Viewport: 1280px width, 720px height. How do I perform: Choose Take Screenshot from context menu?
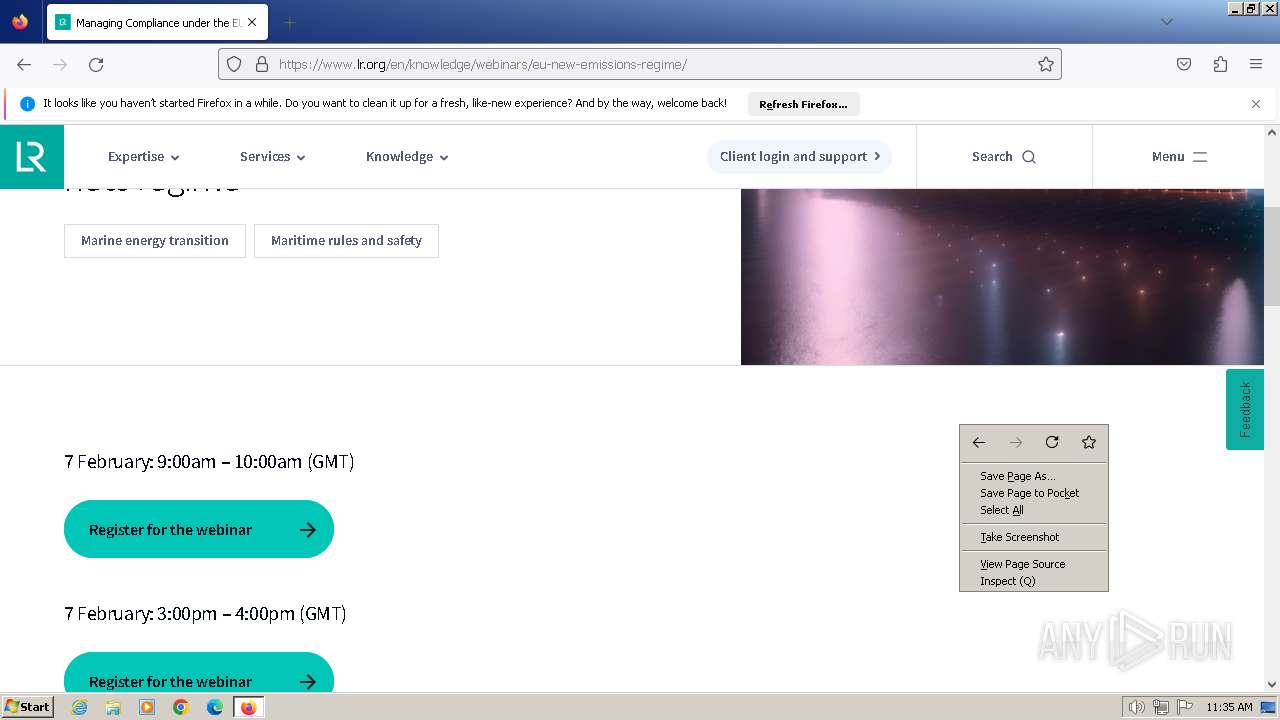[1034, 537]
